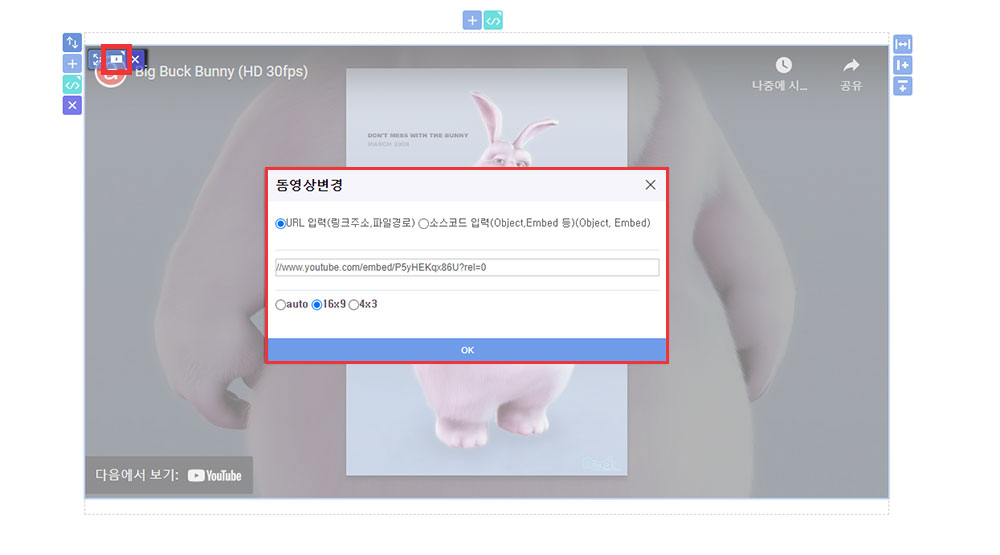Click the top center plus add icon
Viewport: 1000px width, 555px height.
point(472,20)
